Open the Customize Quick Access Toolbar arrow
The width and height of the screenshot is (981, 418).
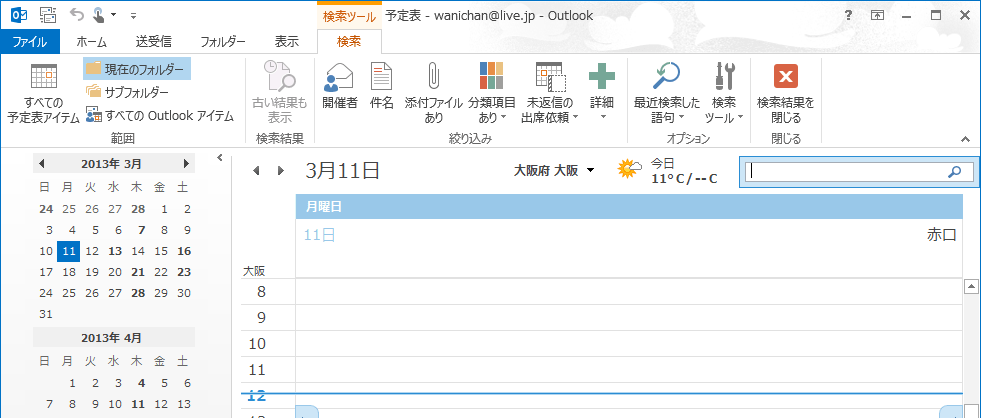pos(134,15)
